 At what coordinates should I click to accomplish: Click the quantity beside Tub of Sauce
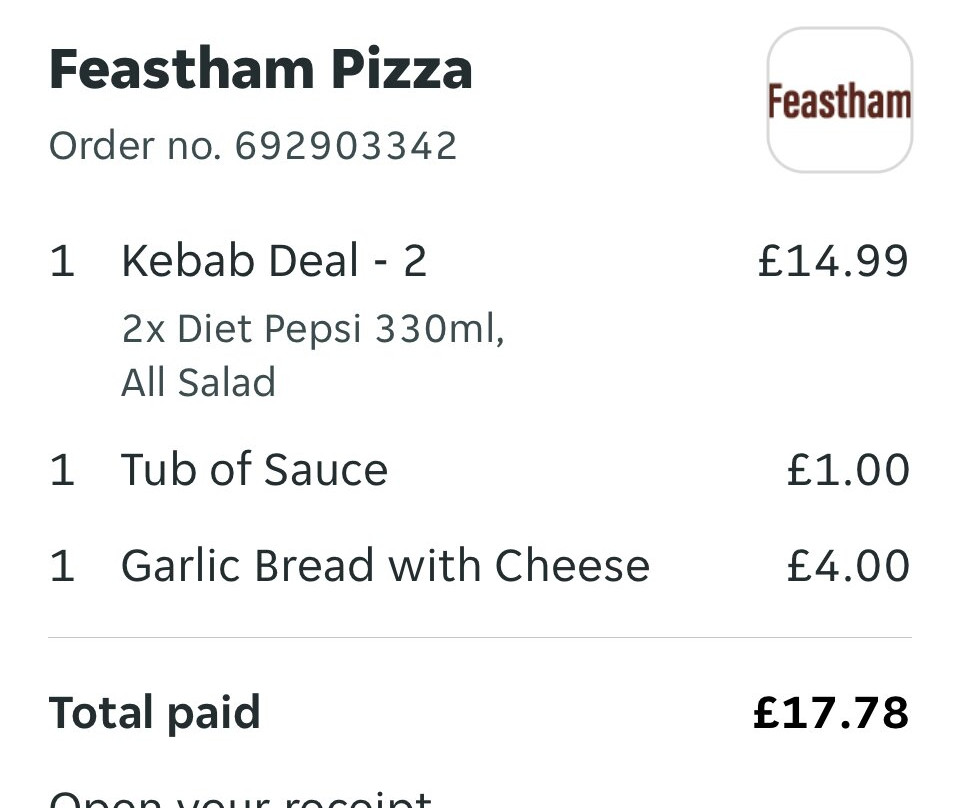tap(62, 470)
